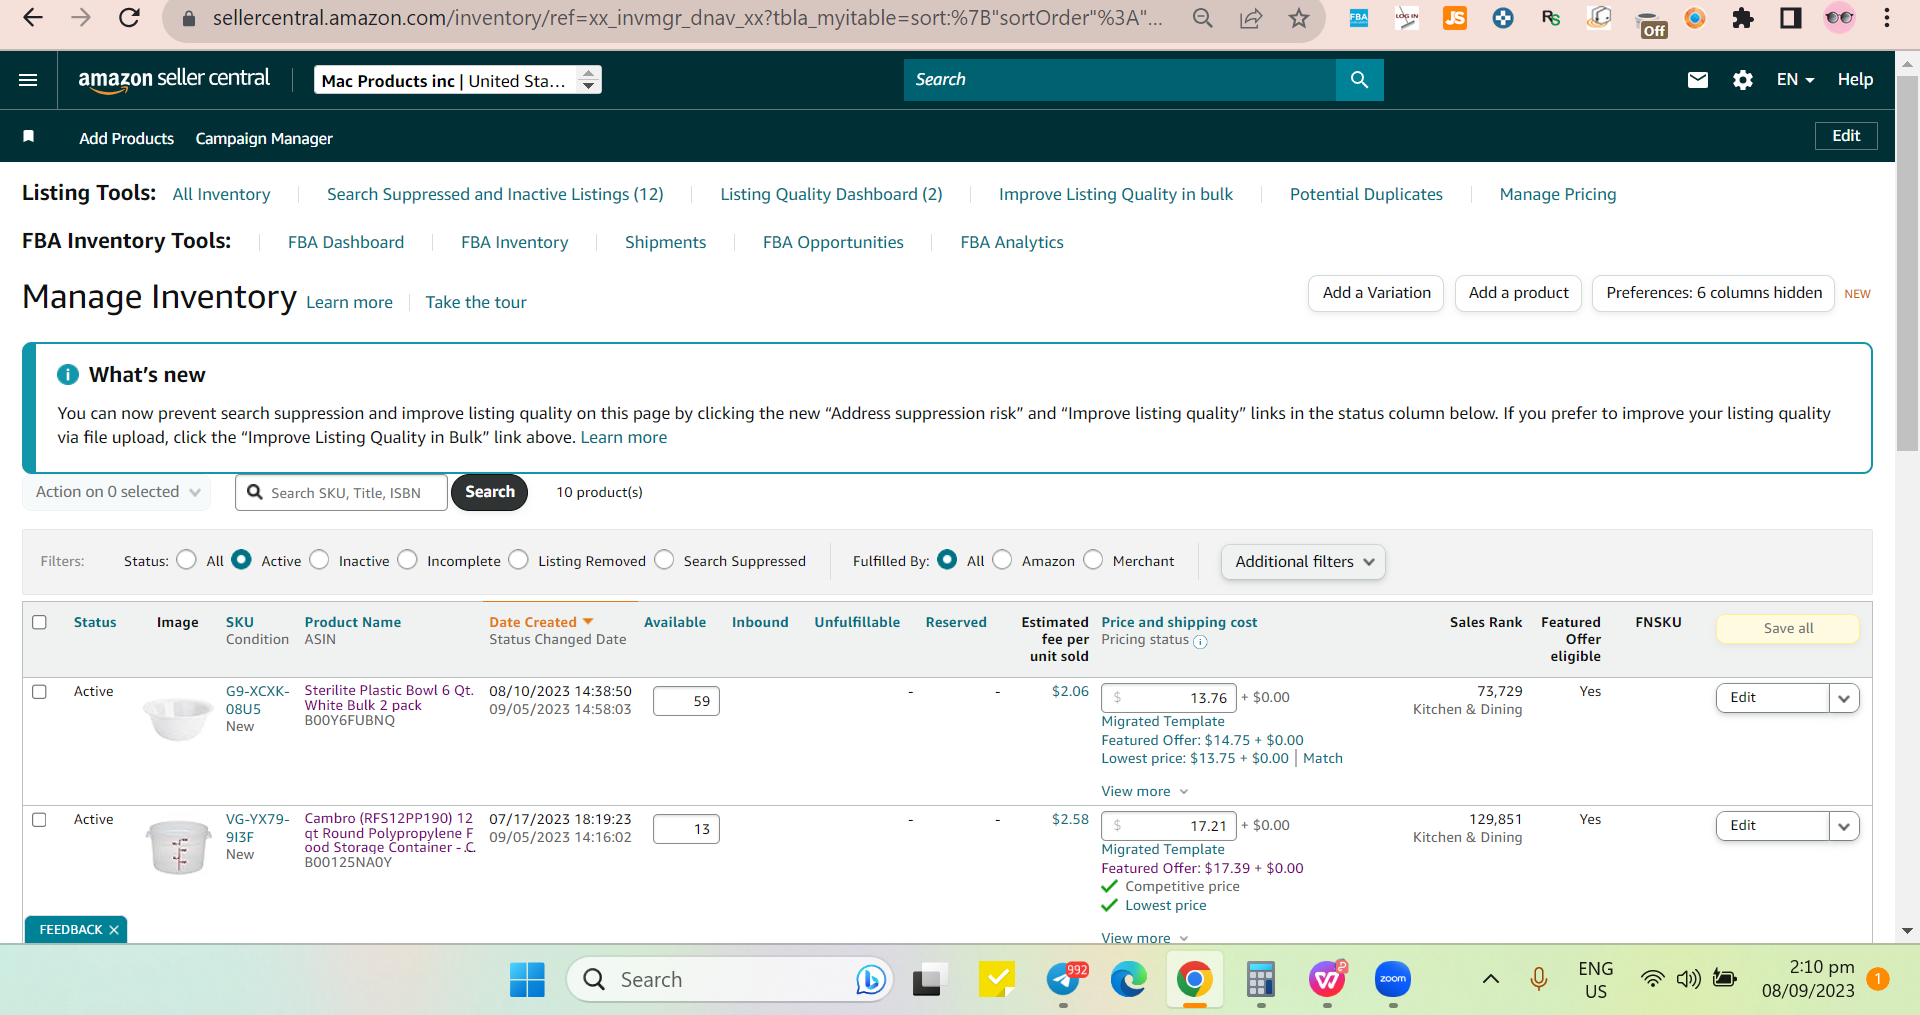The height and width of the screenshot is (1015, 1920).
Task: Select the Merchant fulfilled-by radio button
Action: [x=1093, y=560]
